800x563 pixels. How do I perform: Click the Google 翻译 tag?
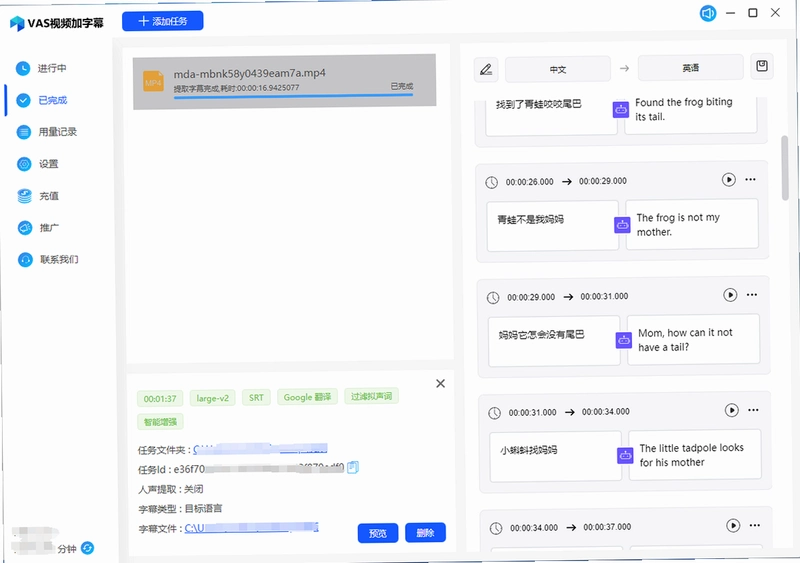tap(307, 397)
